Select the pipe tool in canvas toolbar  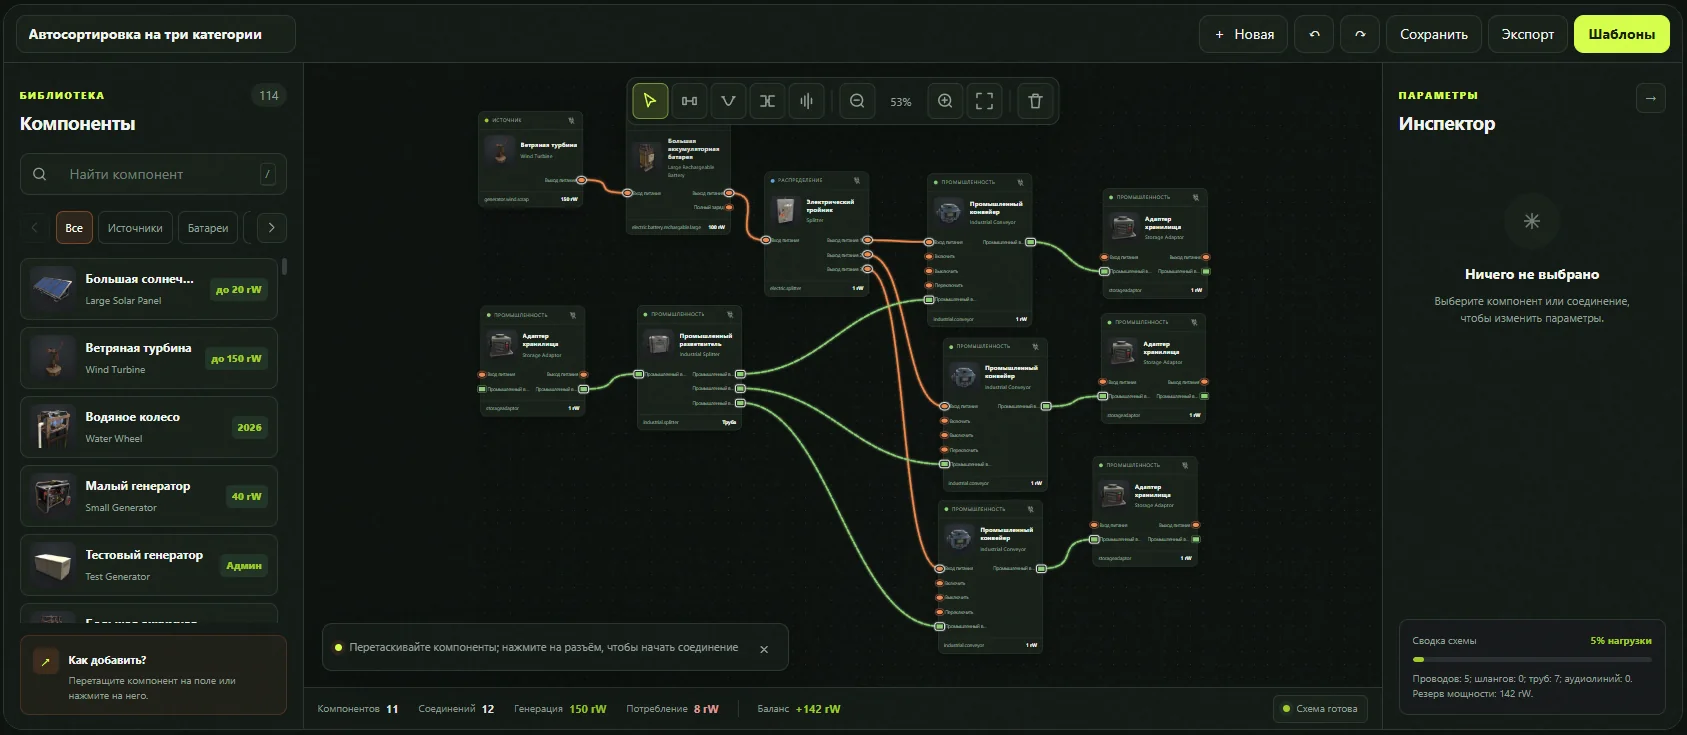[767, 101]
